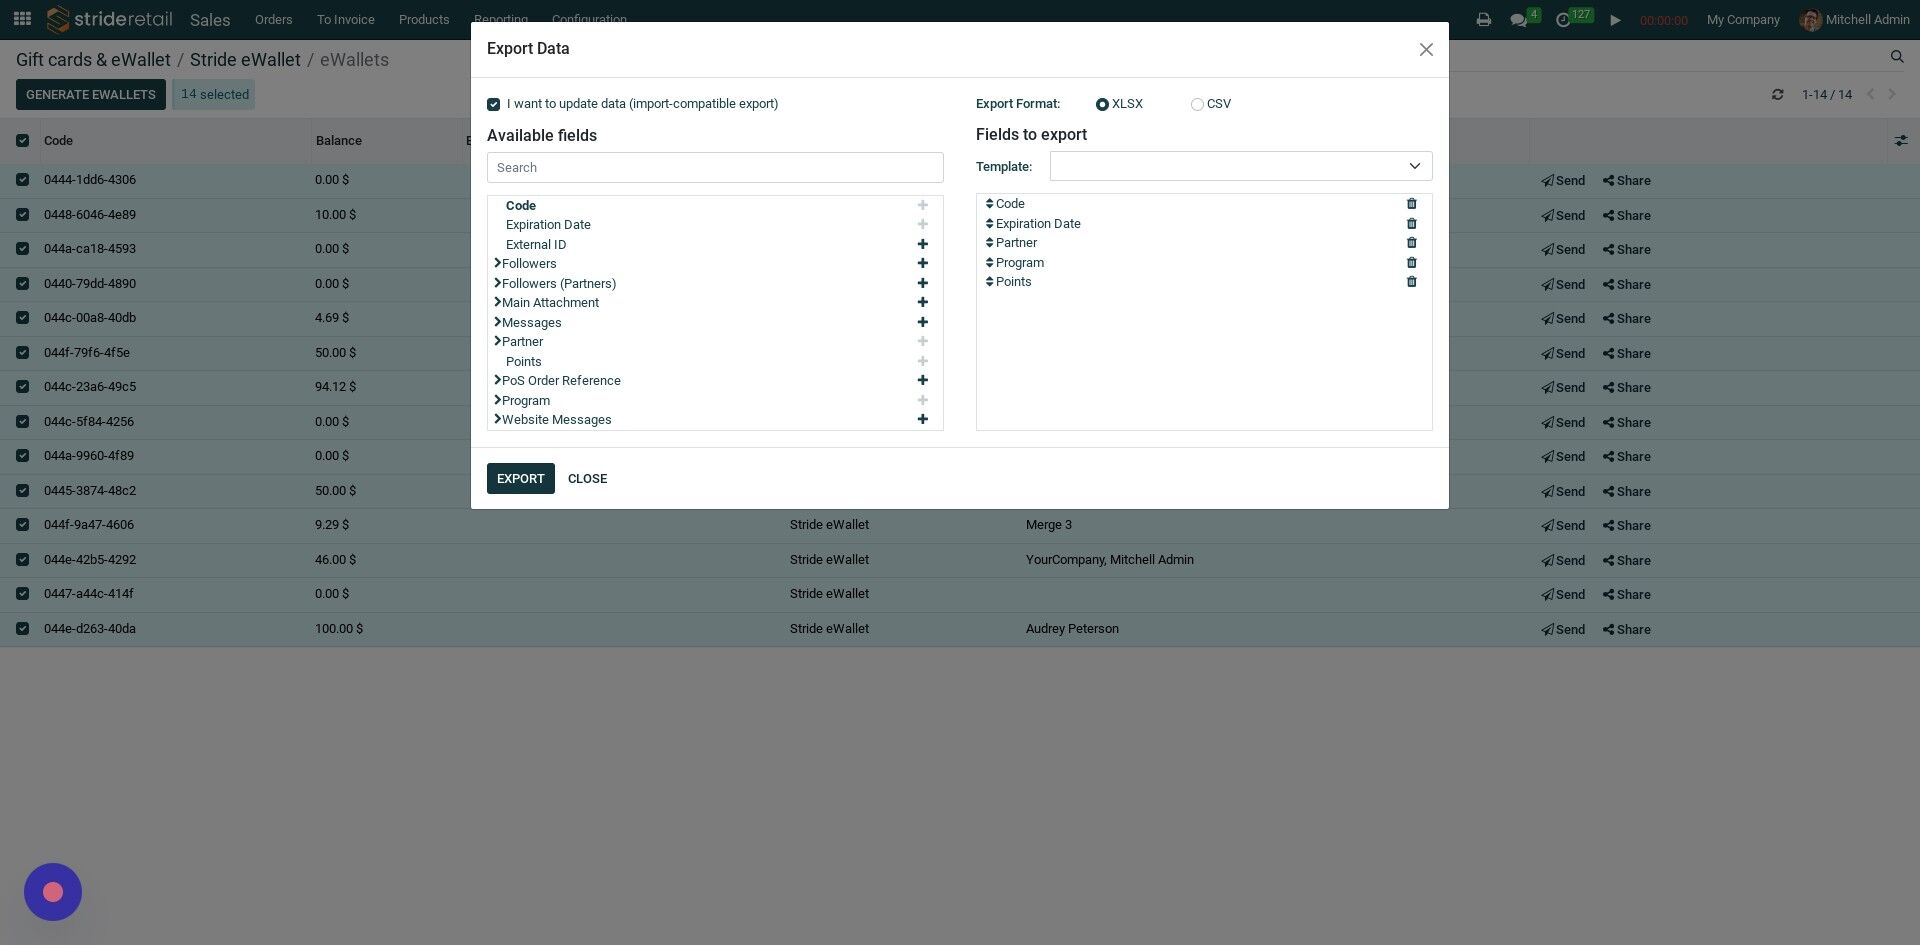1920x945 pixels.
Task: Click trash icon next to Points
Action: 1411,282
